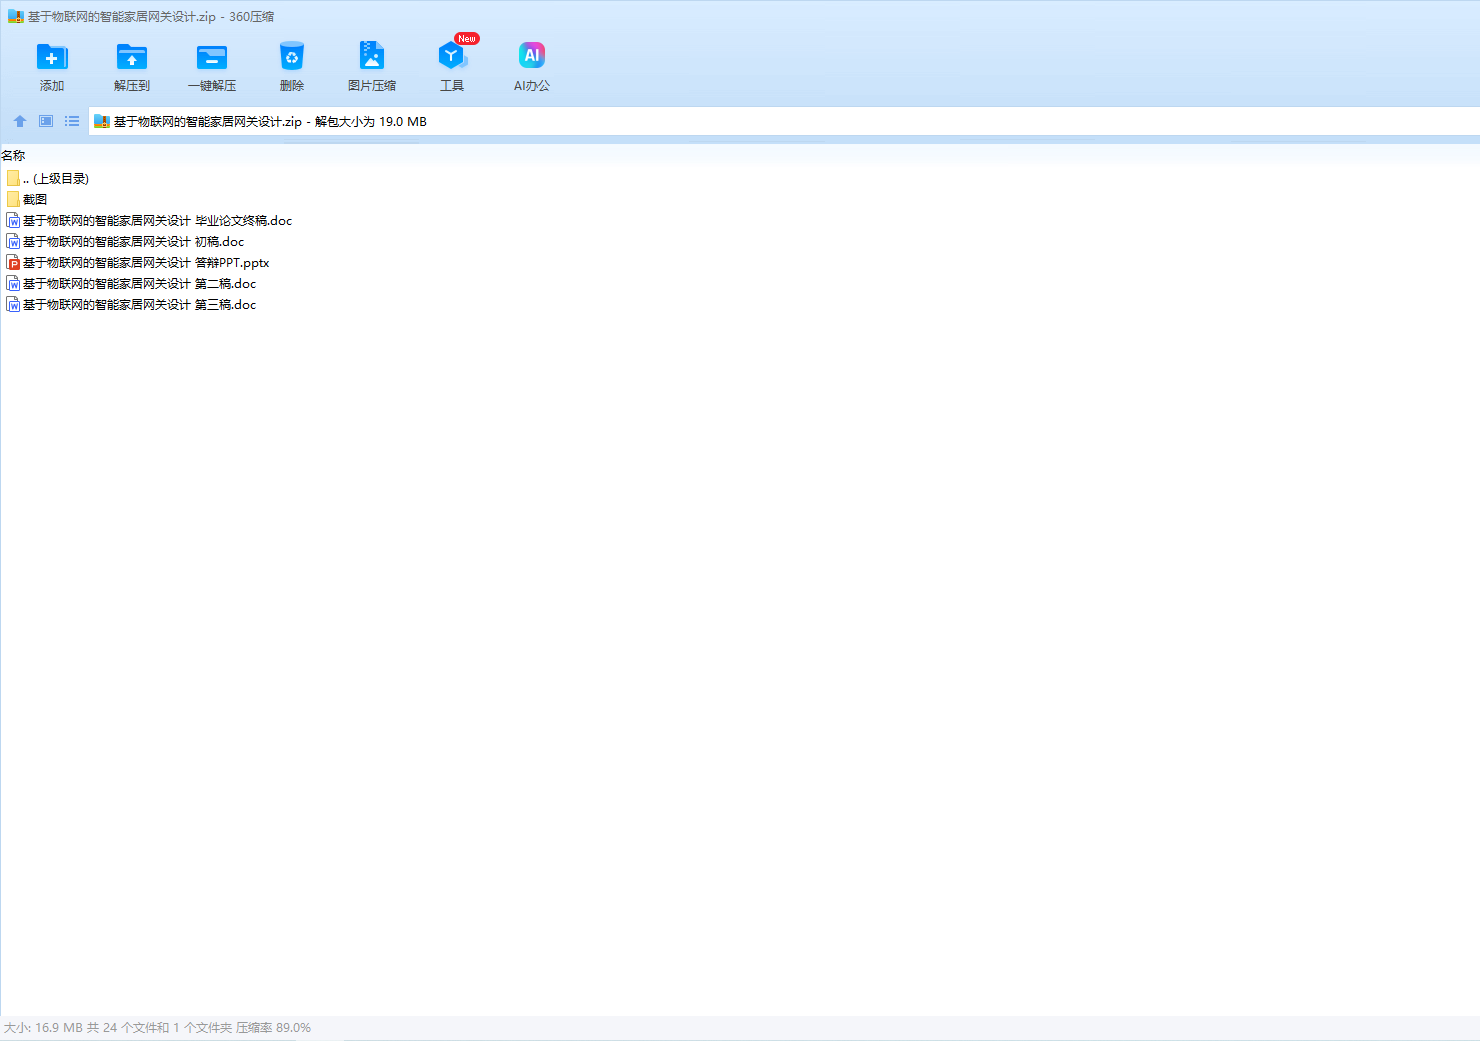Select the 截图 folder name
Screen dimensions: 1480x1041
pyautogui.click(x=35, y=199)
